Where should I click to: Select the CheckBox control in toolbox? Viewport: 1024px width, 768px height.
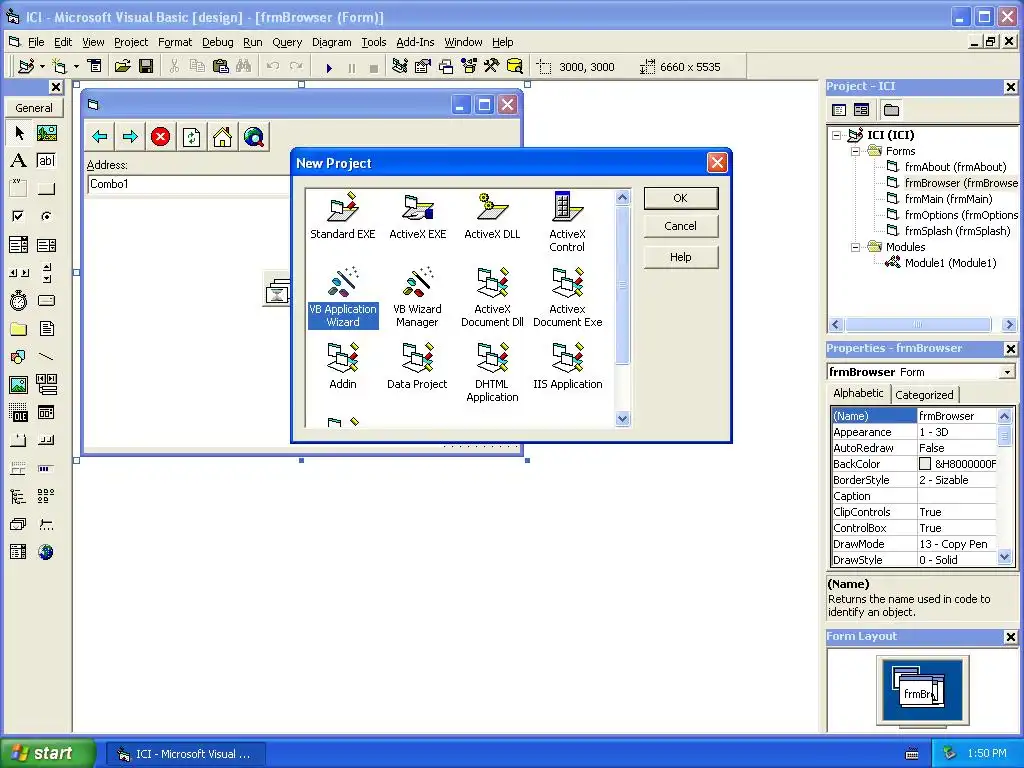[x=19, y=216]
